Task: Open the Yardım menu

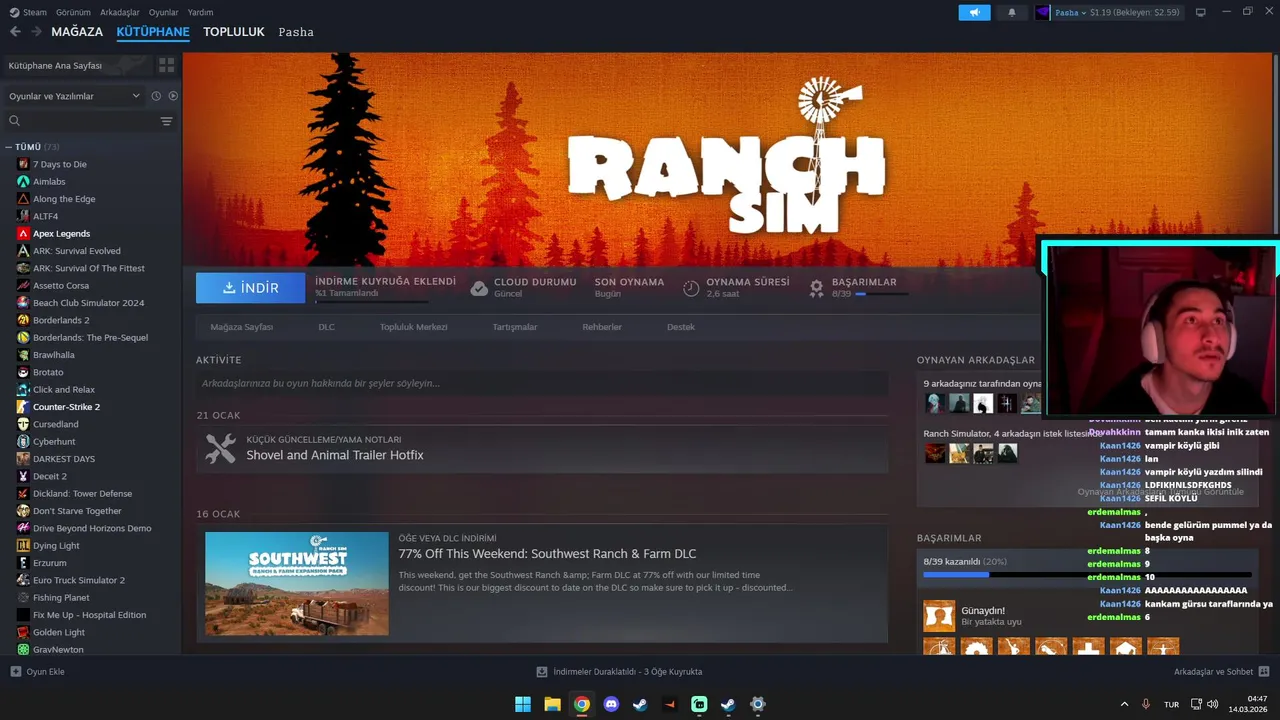Action: coord(200,12)
